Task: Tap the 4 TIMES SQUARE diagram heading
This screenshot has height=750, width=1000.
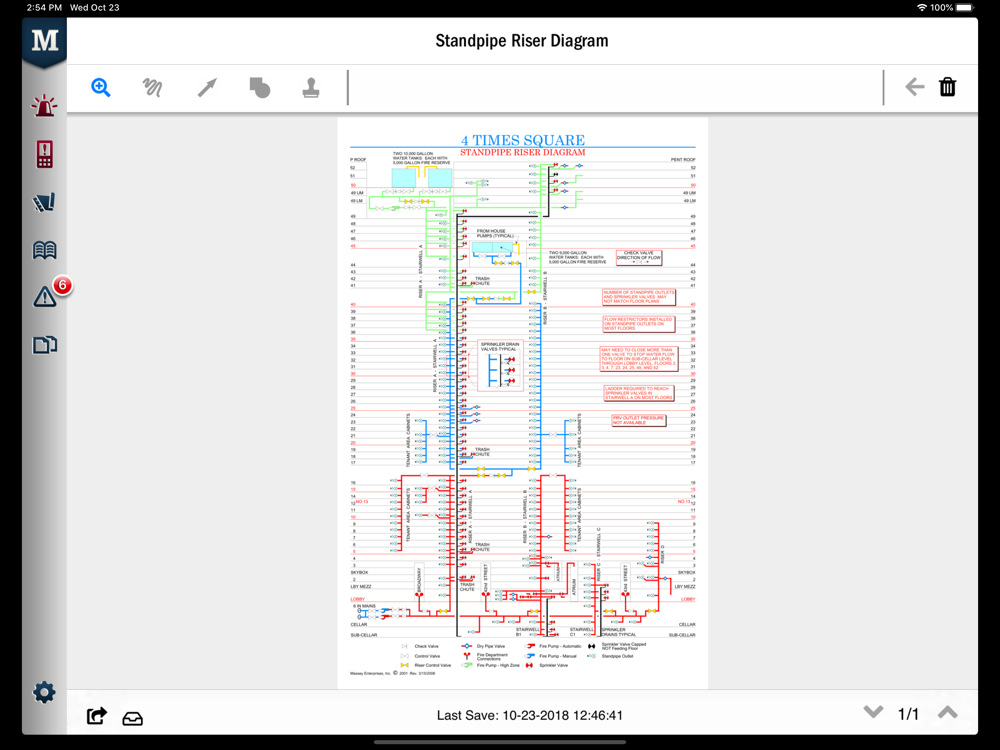Action: [x=523, y=140]
